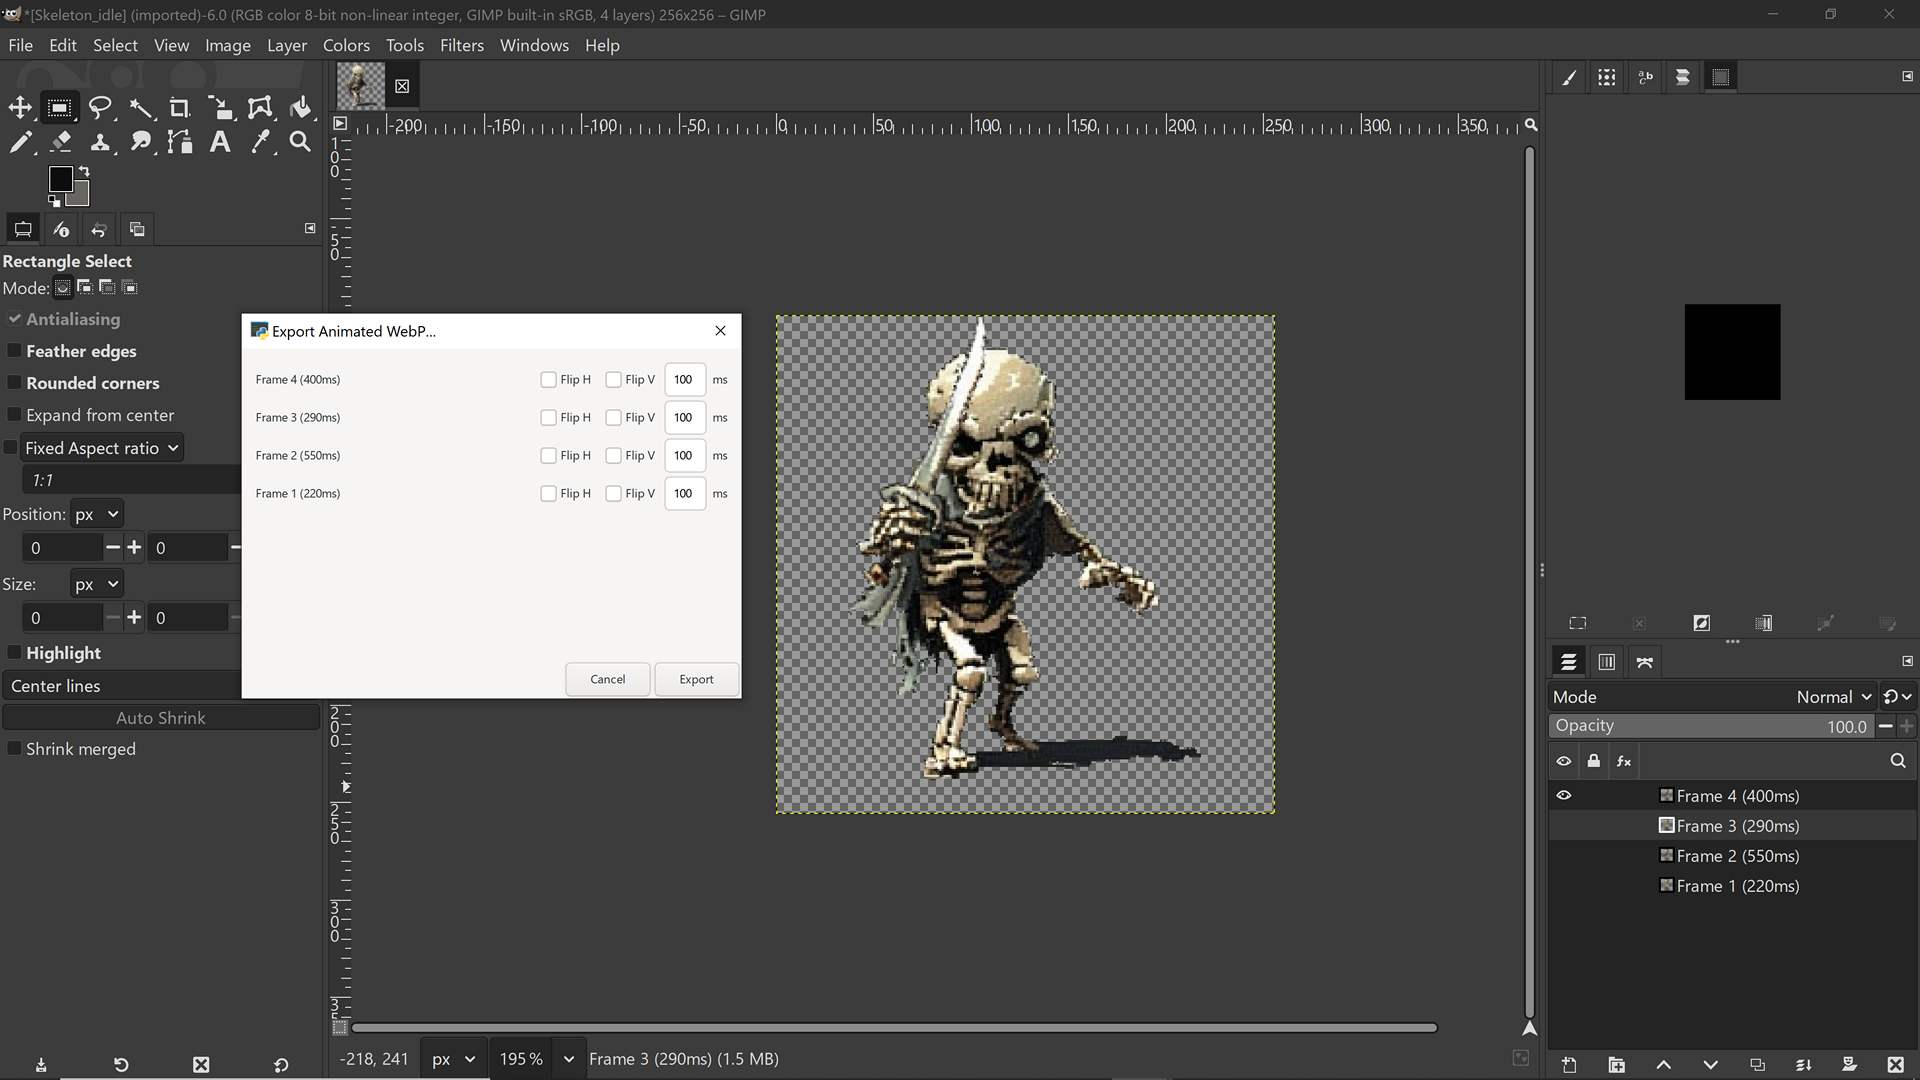Select the Color Picker tool
1920x1080 pixels.
point(260,142)
